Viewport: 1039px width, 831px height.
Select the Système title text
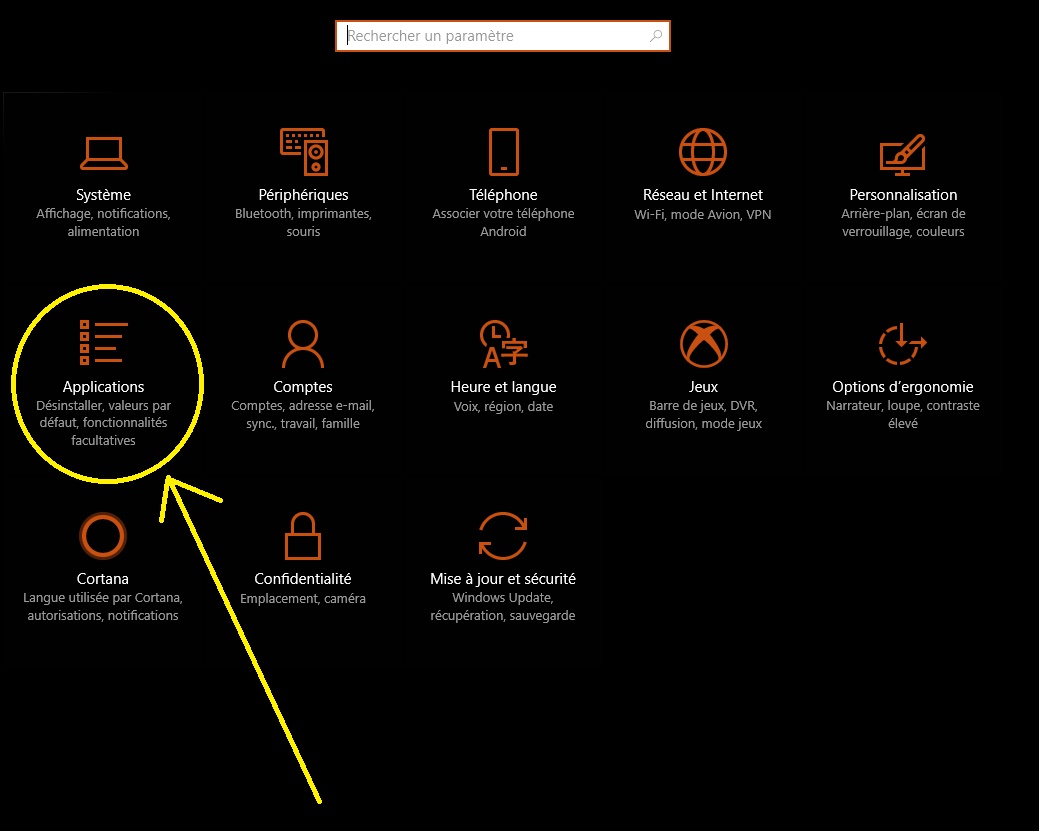point(103,195)
